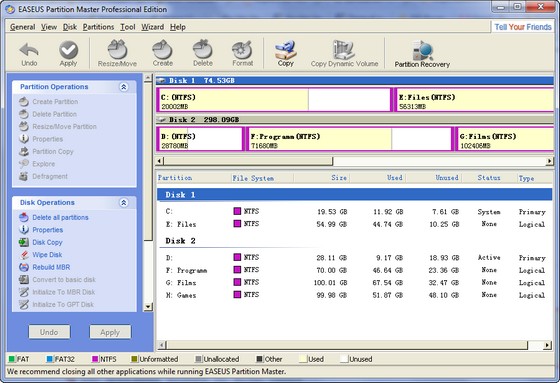Screen dimensions: 560x383
Task: Sort by Used column header
Action: [378, 178]
